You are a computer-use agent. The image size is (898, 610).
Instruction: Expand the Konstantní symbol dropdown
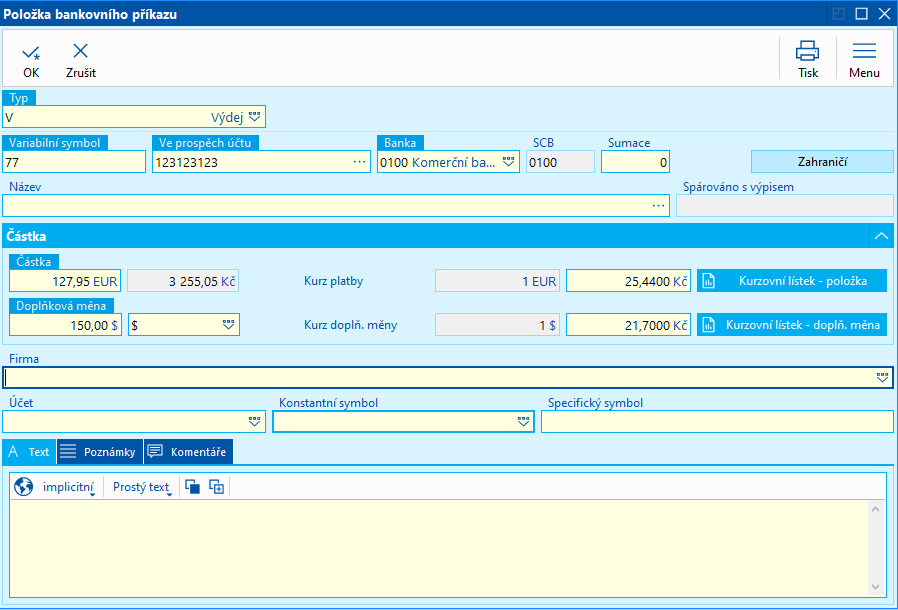click(x=523, y=422)
